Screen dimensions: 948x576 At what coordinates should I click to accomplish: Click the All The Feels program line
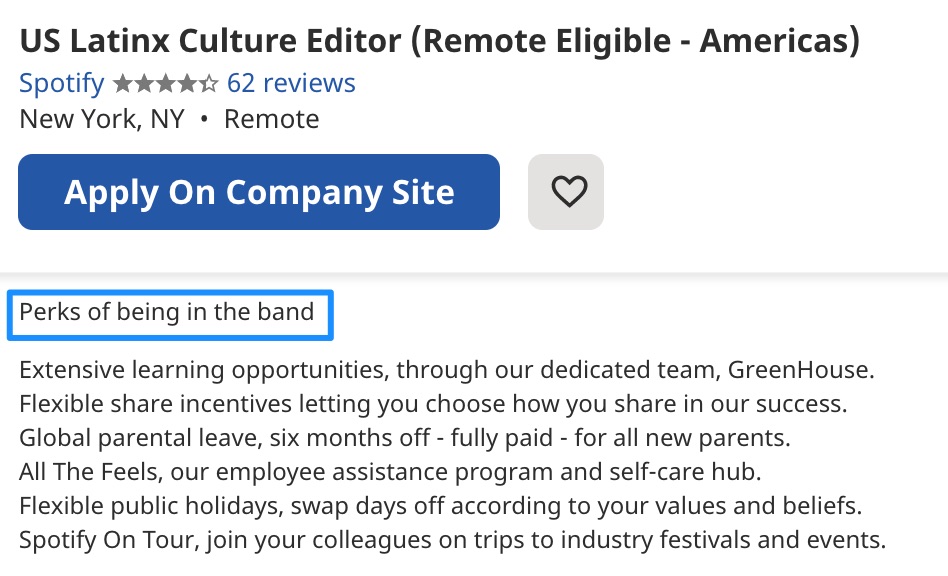pyautogui.click(x=390, y=471)
